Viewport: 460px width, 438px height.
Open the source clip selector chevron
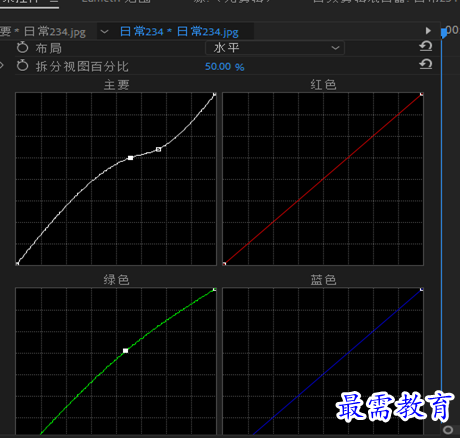click(104, 32)
